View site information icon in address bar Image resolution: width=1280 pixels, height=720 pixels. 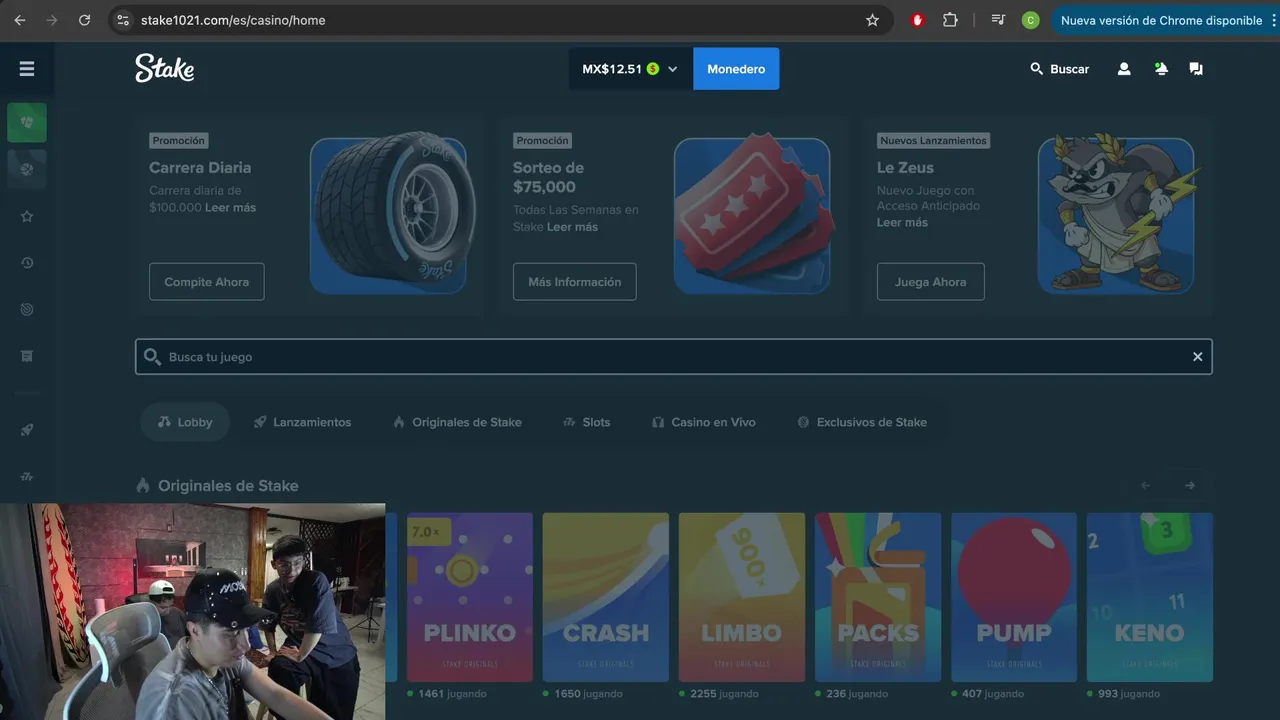pyautogui.click(x=123, y=20)
